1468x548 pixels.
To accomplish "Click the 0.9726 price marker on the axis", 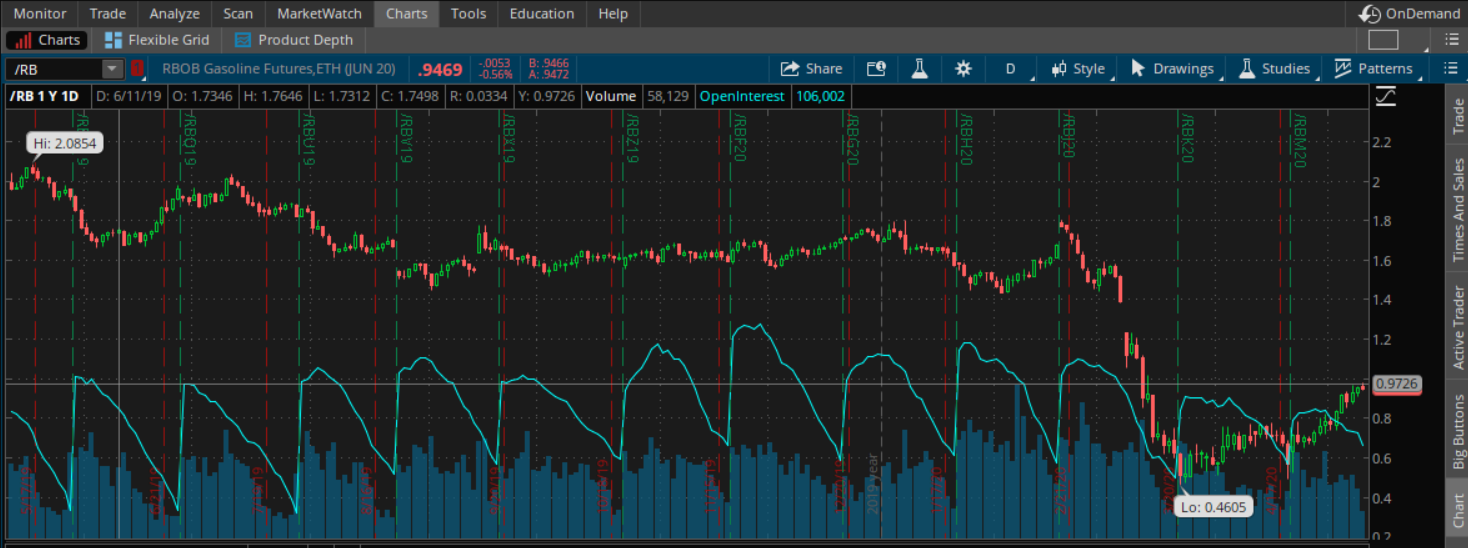I will [x=1397, y=384].
